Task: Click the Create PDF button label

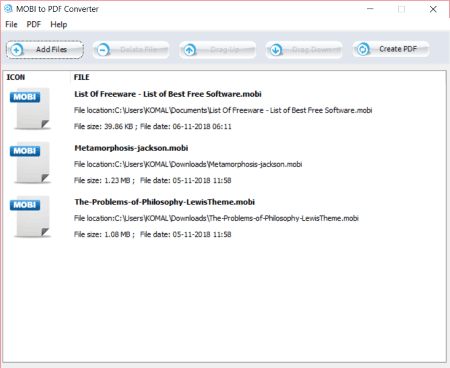Action: click(x=398, y=49)
